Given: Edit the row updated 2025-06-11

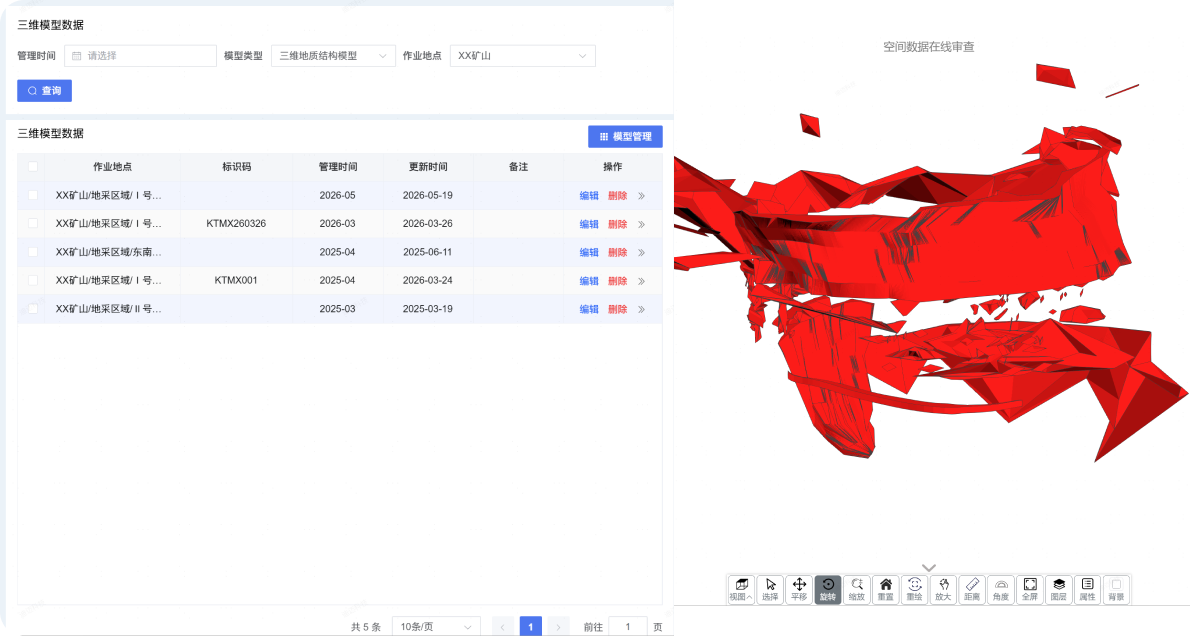Looking at the screenshot, I should 589,253.
